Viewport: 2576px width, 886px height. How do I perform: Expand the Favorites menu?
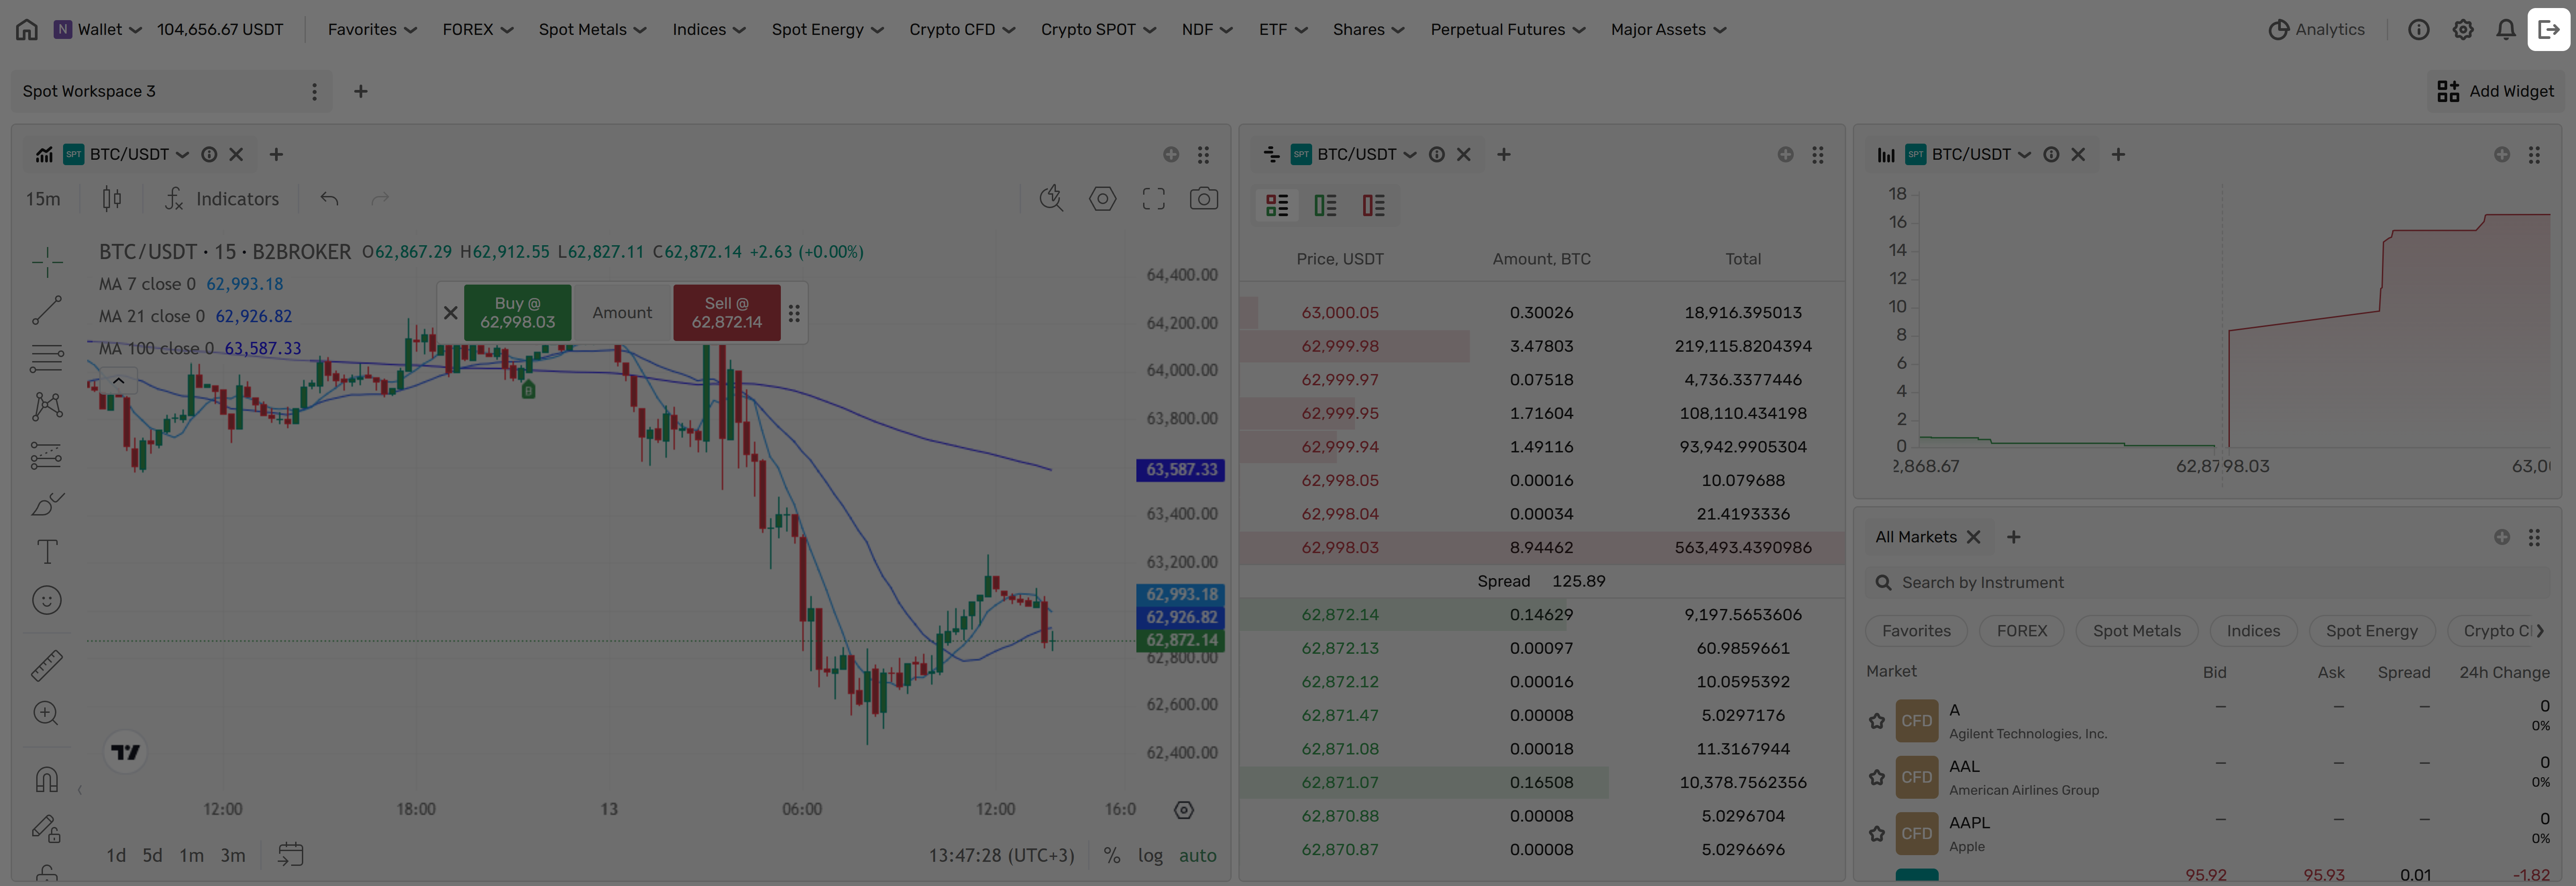[x=372, y=30]
